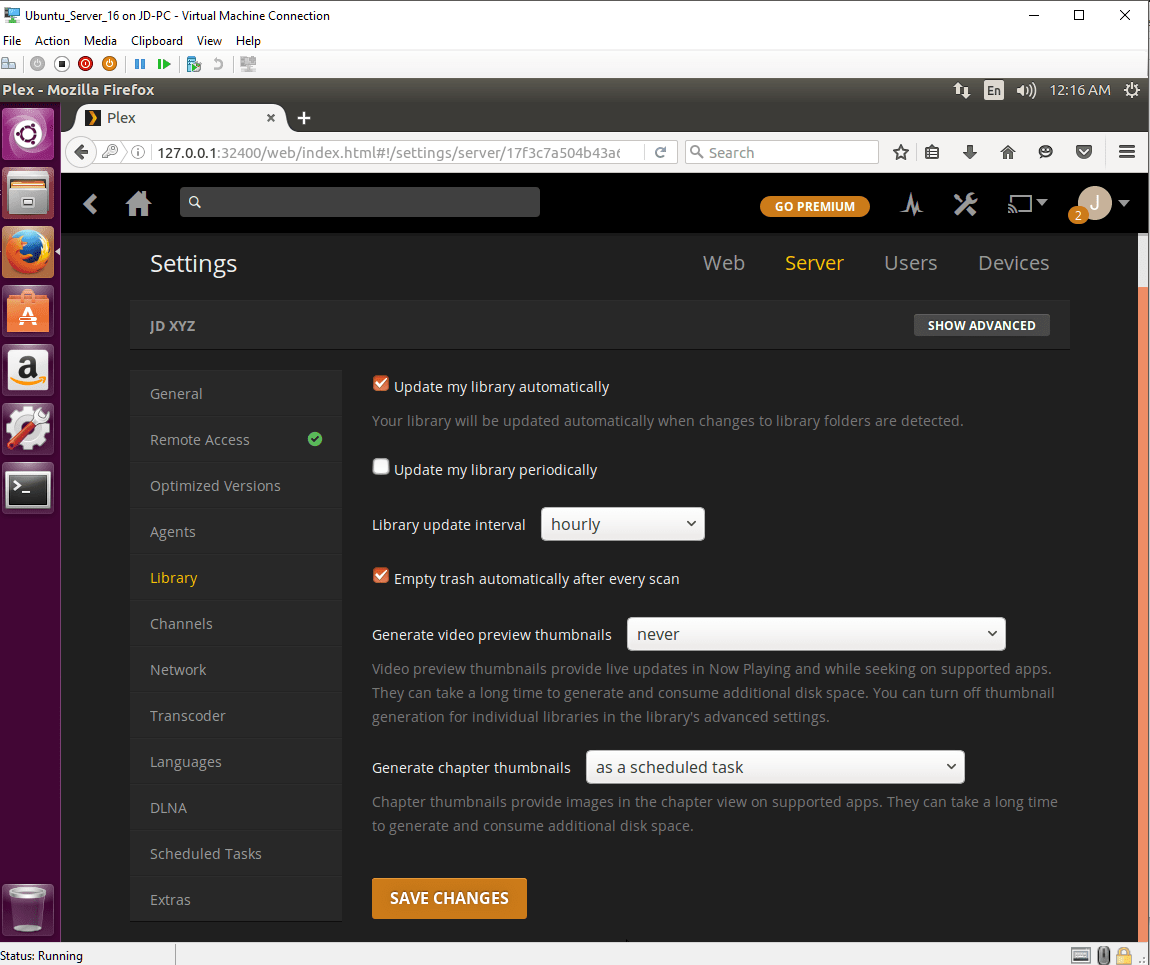Viewport: 1150px width, 965px height.
Task: Open the Clipboard menu
Action: (157, 41)
